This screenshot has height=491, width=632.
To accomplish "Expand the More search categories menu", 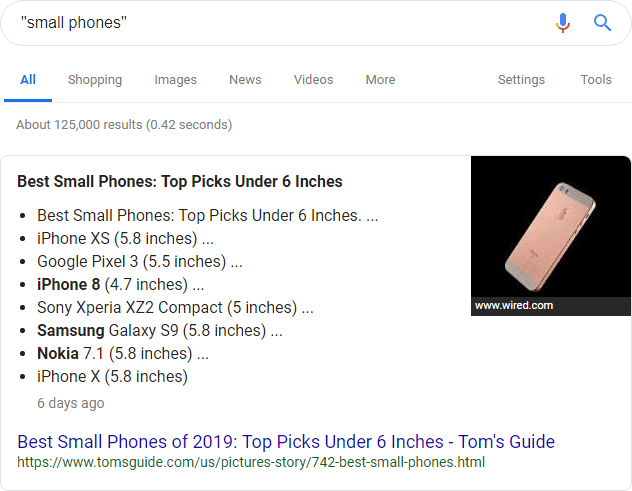I will 380,80.
